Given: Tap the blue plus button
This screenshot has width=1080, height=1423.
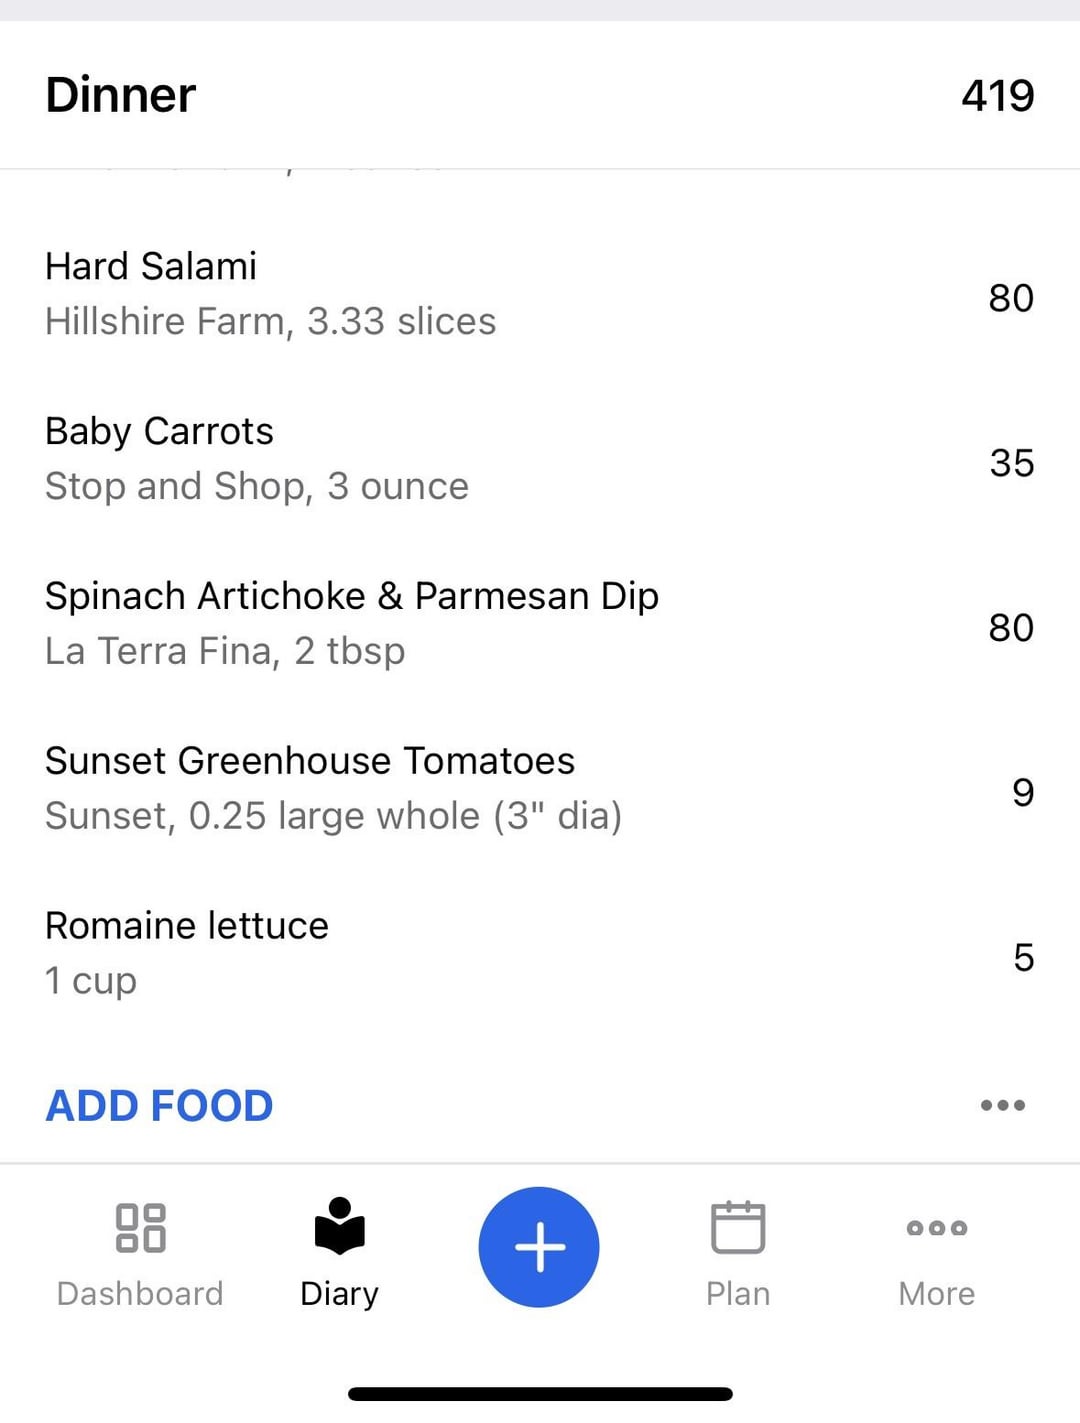Looking at the screenshot, I should coord(539,1247).
